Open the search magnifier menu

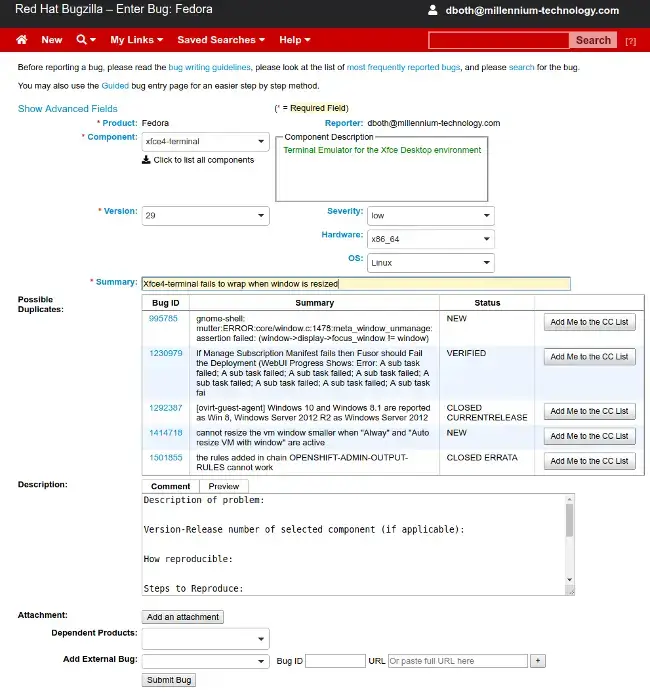point(86,40)
